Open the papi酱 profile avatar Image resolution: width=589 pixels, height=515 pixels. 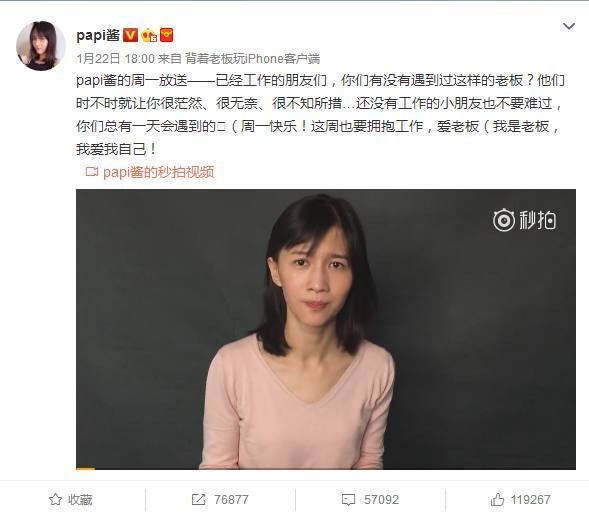pos(41,45)
